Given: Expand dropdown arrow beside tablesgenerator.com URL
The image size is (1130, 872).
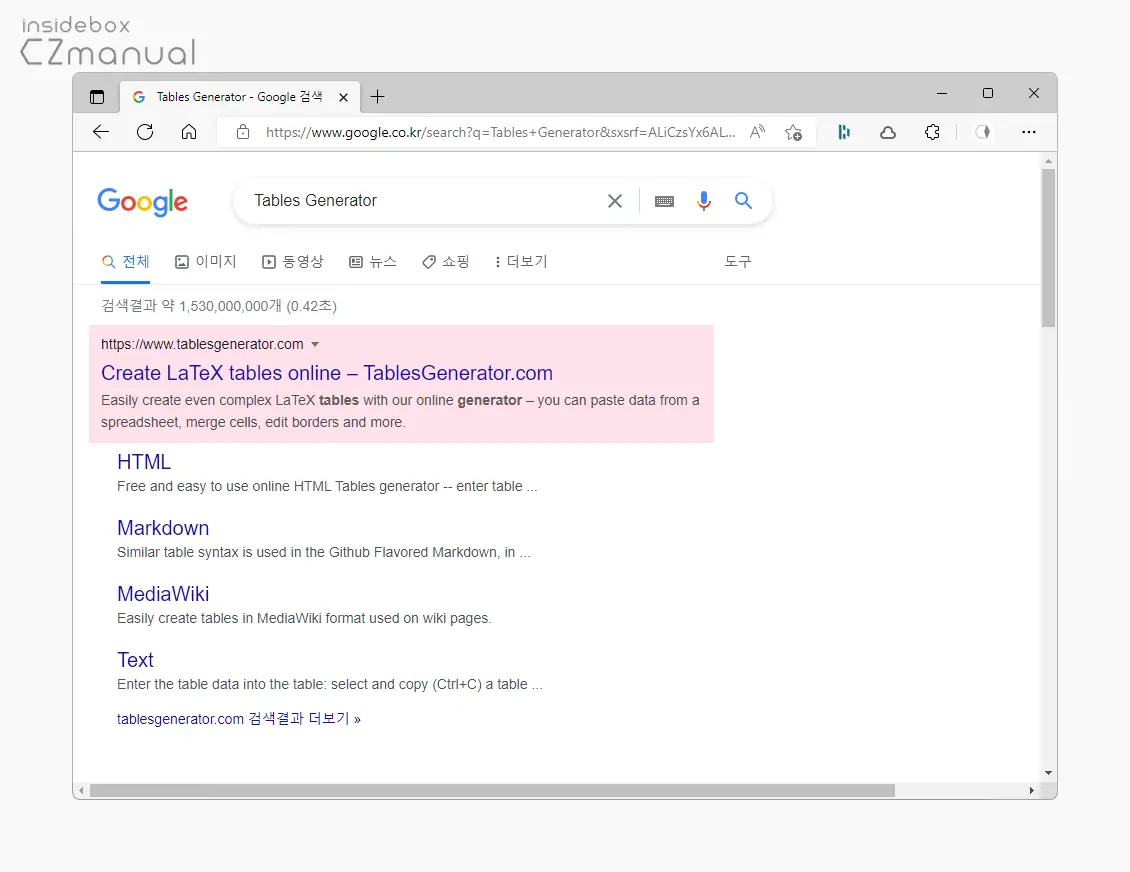Looking at the screenshot, I should (315, 344).
